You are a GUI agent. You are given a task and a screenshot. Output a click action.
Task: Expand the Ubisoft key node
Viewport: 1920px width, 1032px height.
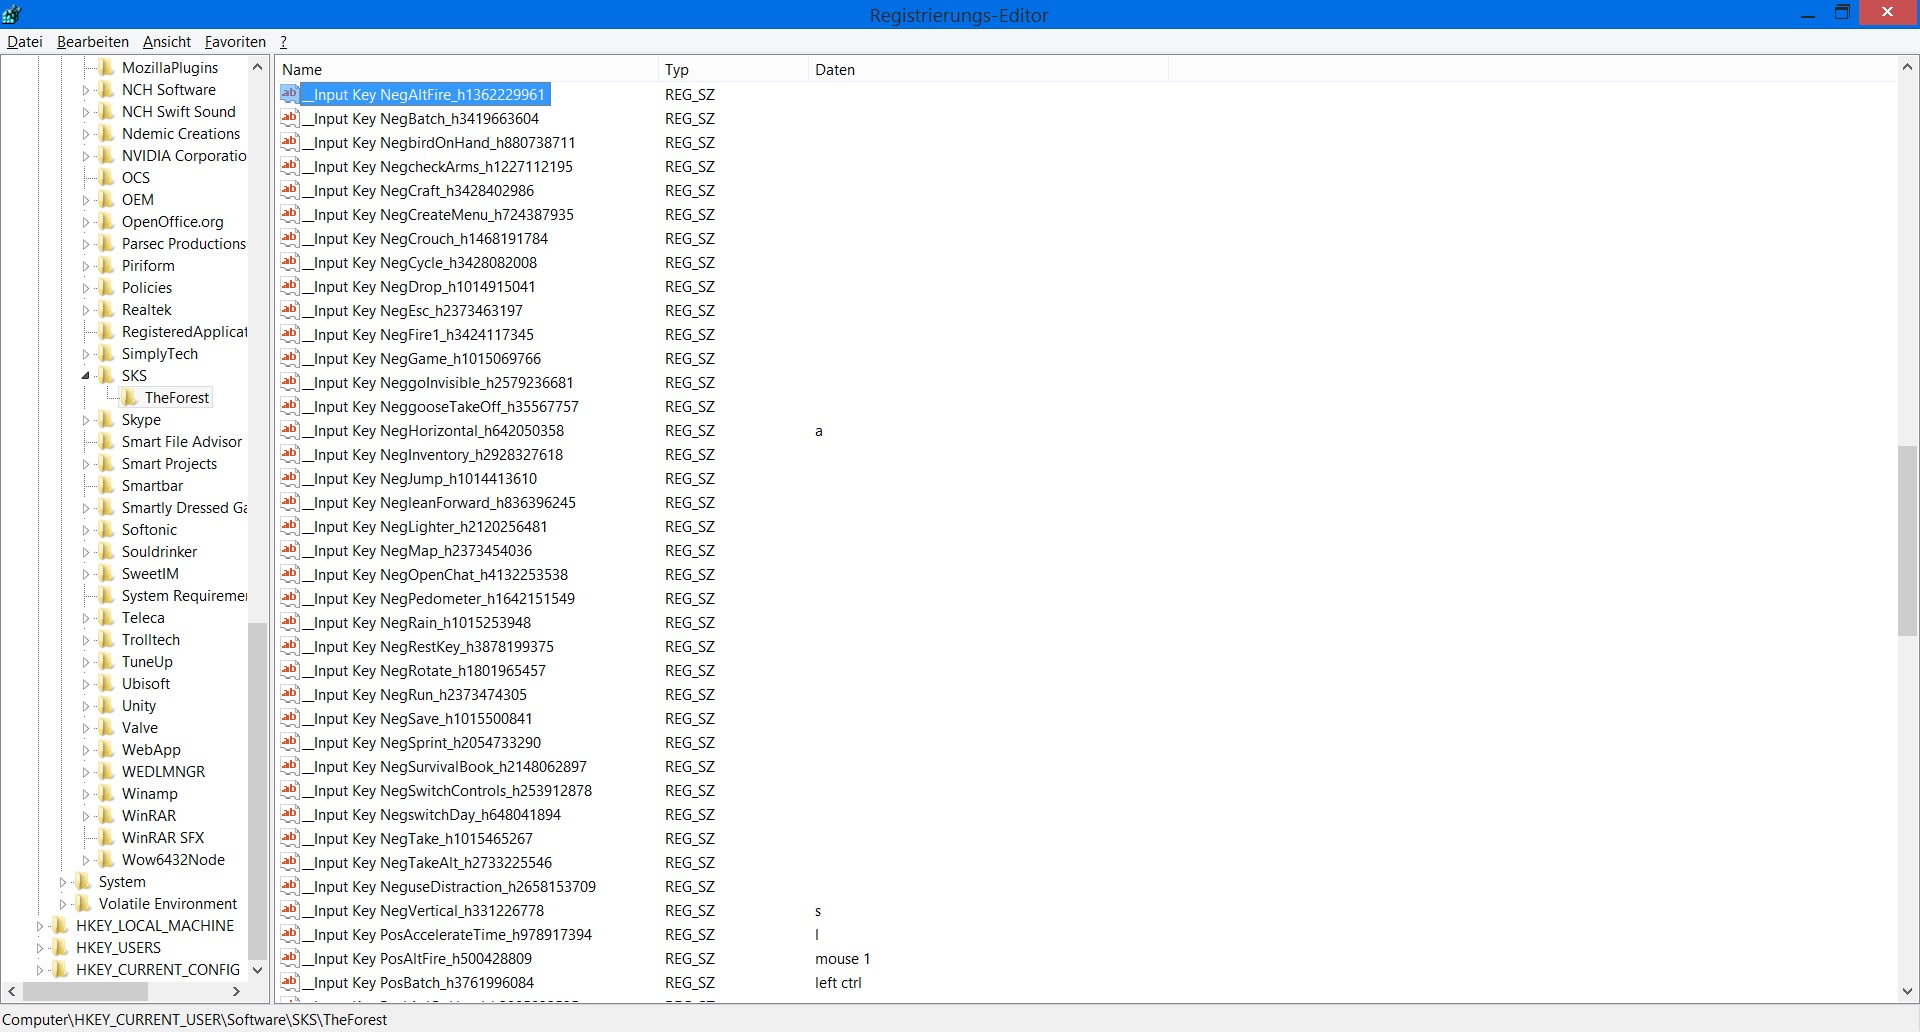pyautogui.click(x=85, y=684)
